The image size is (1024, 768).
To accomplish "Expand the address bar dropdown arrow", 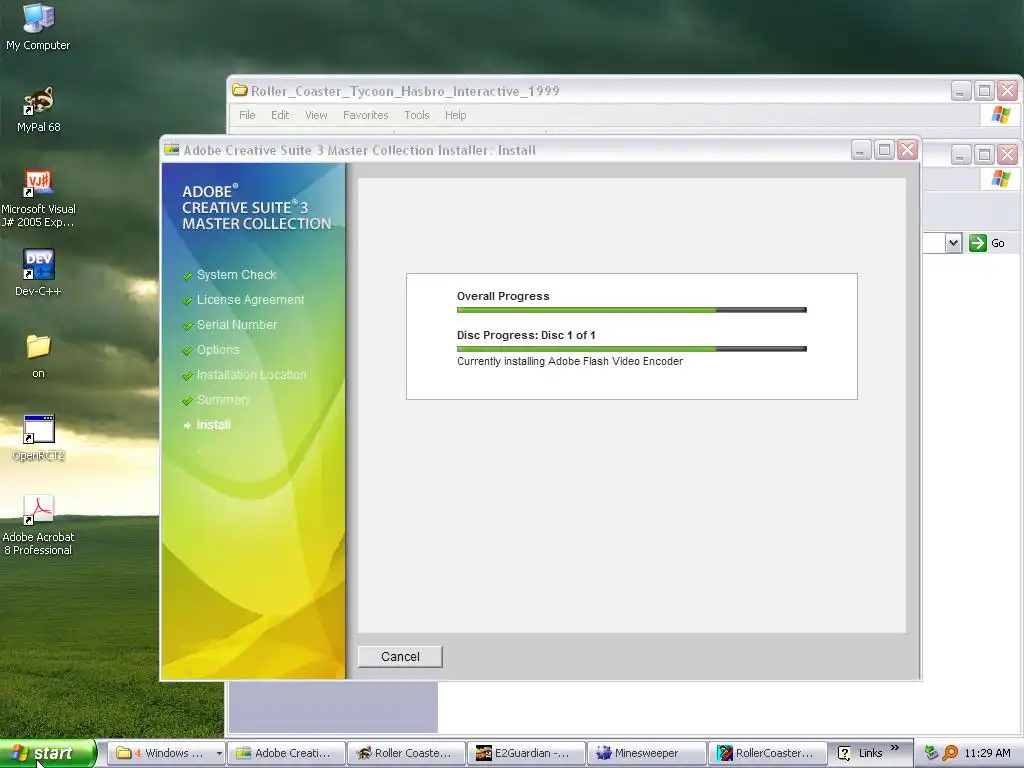I will pos(953,243).
